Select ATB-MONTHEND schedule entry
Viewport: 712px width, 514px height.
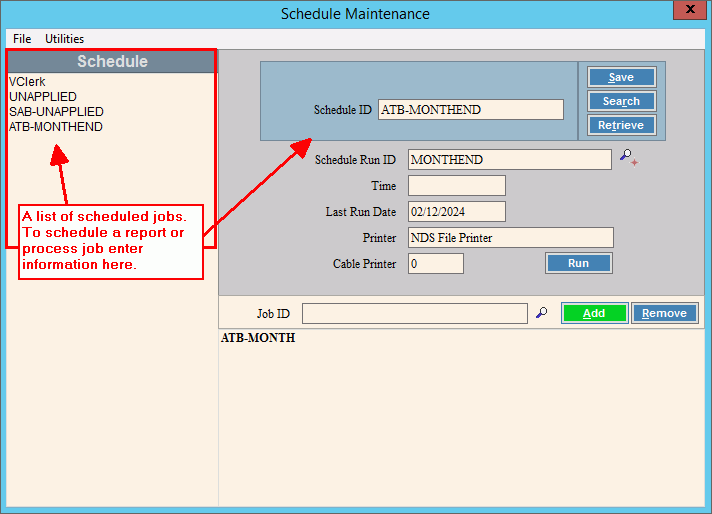click(x=56, y=127)
